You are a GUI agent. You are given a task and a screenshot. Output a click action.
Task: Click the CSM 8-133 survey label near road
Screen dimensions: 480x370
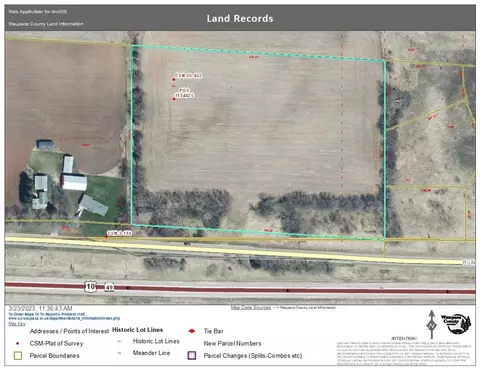coord(119,233)
